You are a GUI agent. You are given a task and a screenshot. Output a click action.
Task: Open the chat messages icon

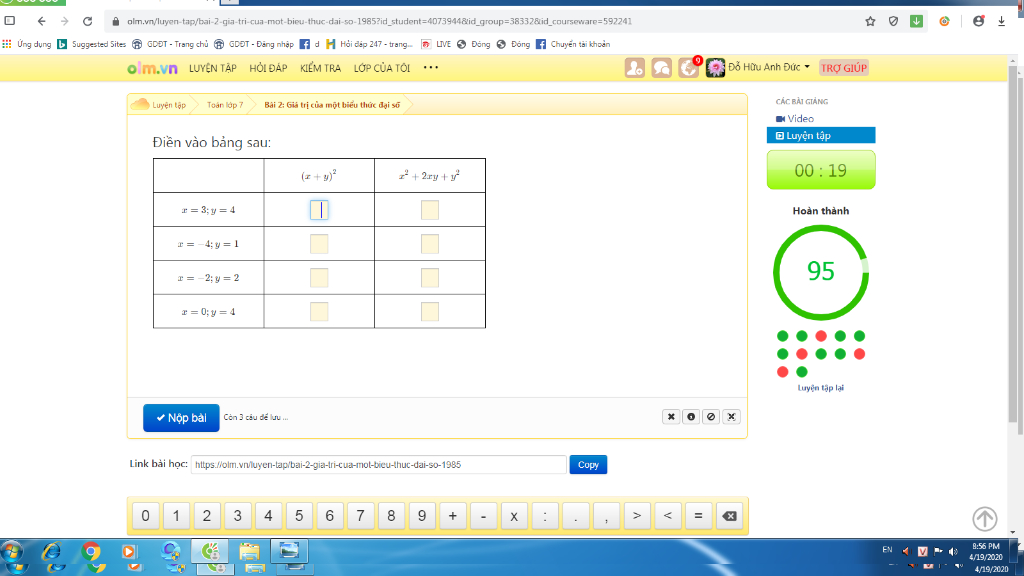click(661, 68)
